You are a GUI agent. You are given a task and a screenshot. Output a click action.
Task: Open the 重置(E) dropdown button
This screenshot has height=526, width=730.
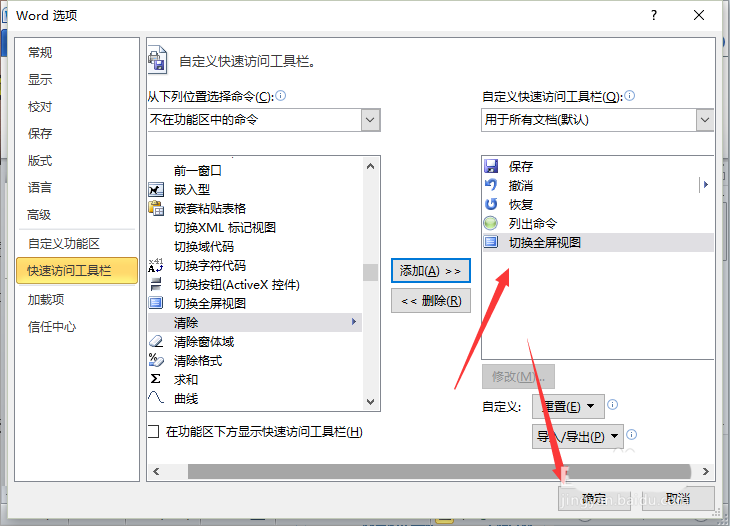click(x=568, y=406)
